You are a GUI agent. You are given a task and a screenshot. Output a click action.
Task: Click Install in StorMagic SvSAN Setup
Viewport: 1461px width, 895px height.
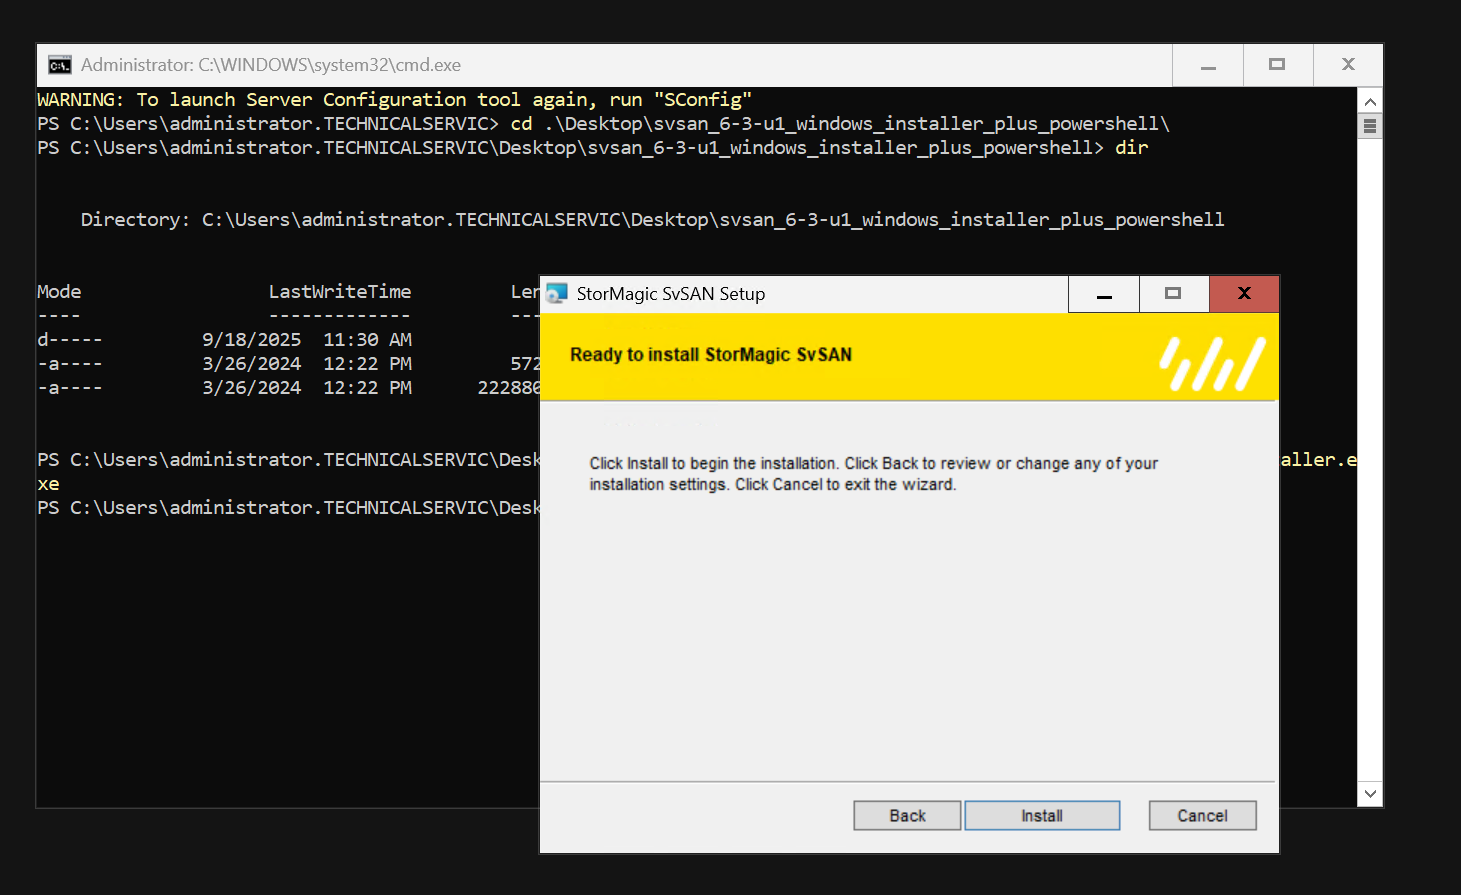coord(1042,815)
